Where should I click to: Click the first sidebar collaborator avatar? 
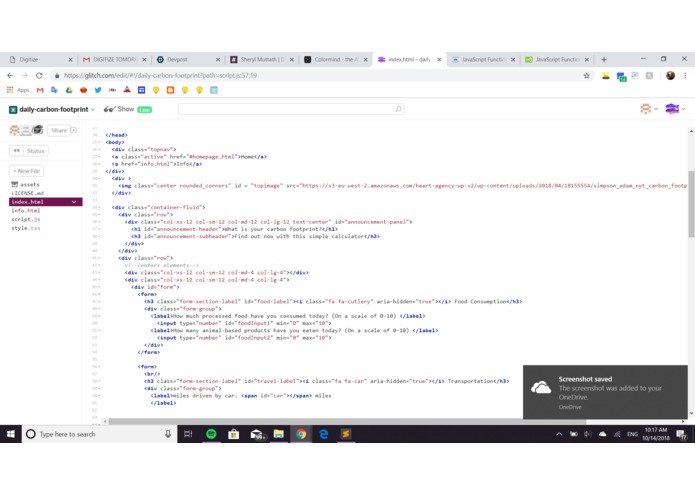pyautogui.click(x=15, y=130)
